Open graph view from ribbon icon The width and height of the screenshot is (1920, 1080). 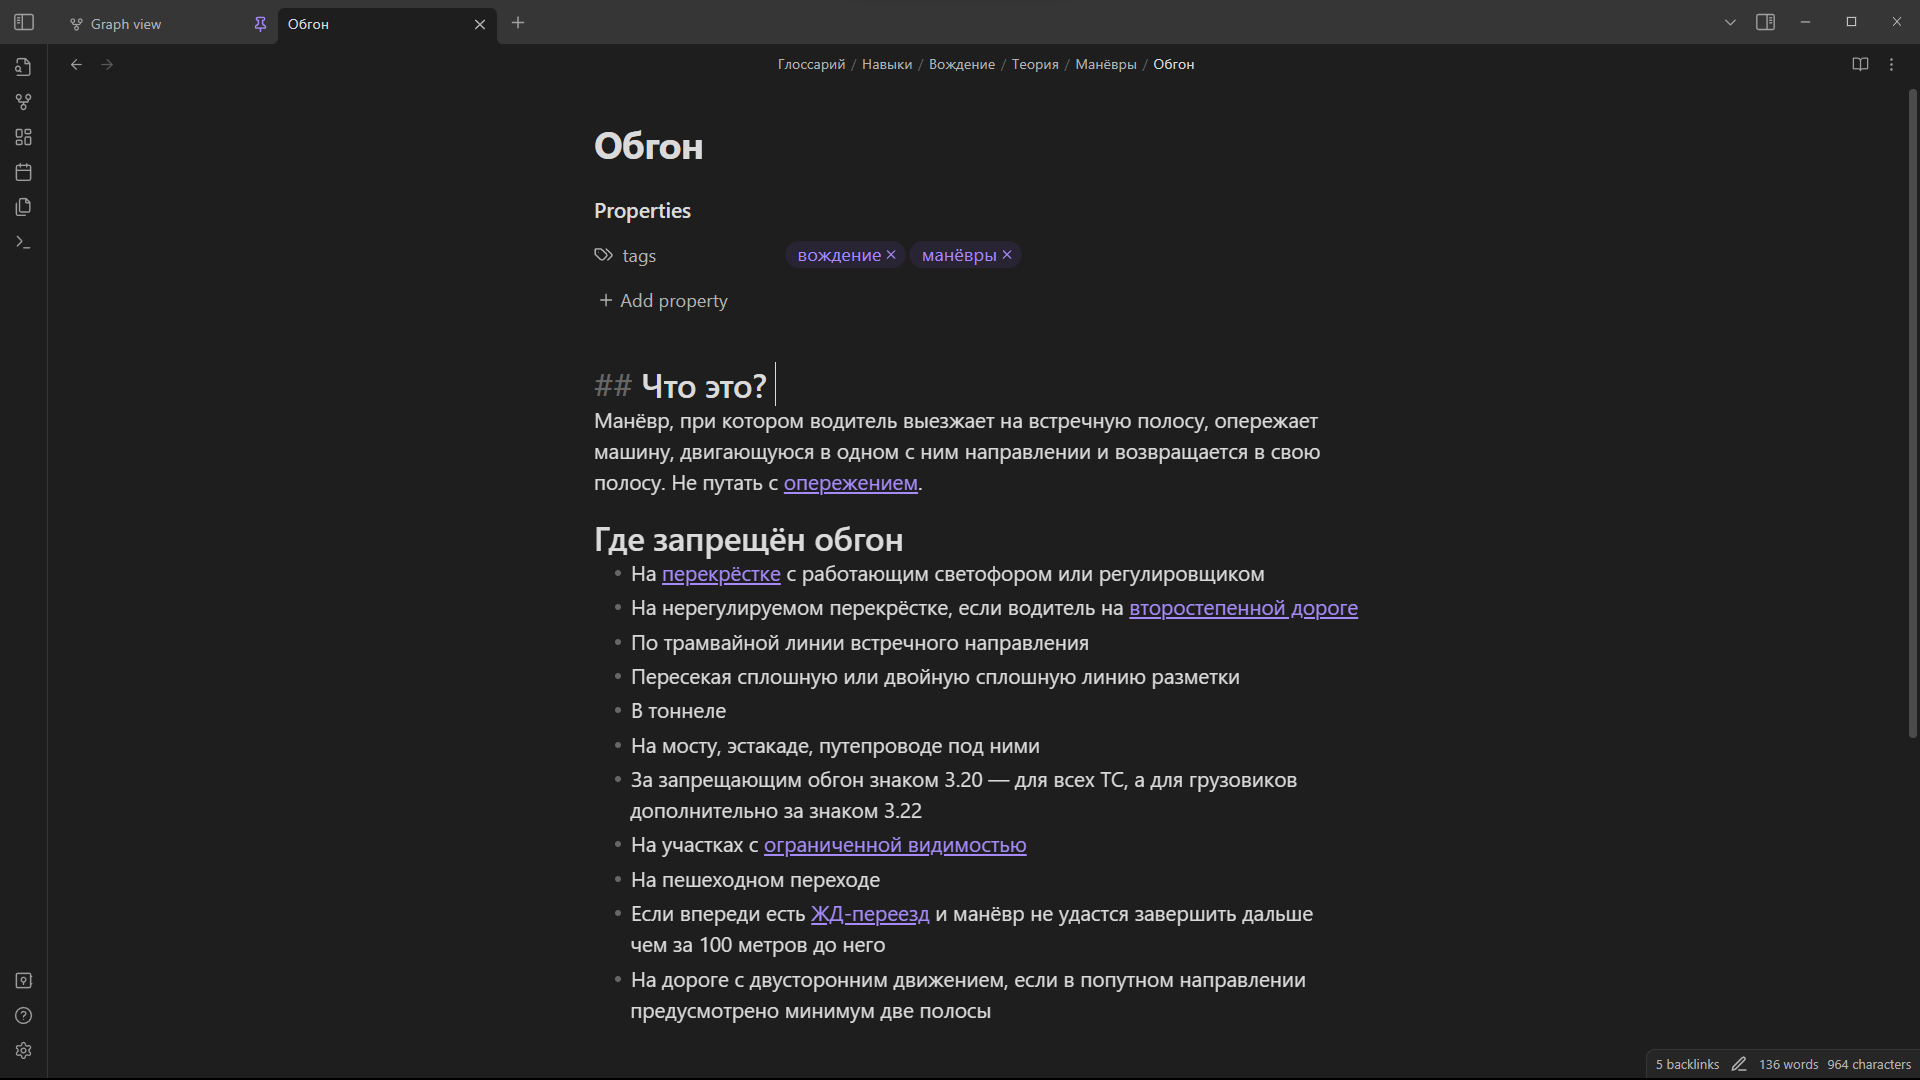(x=24, y=102)
